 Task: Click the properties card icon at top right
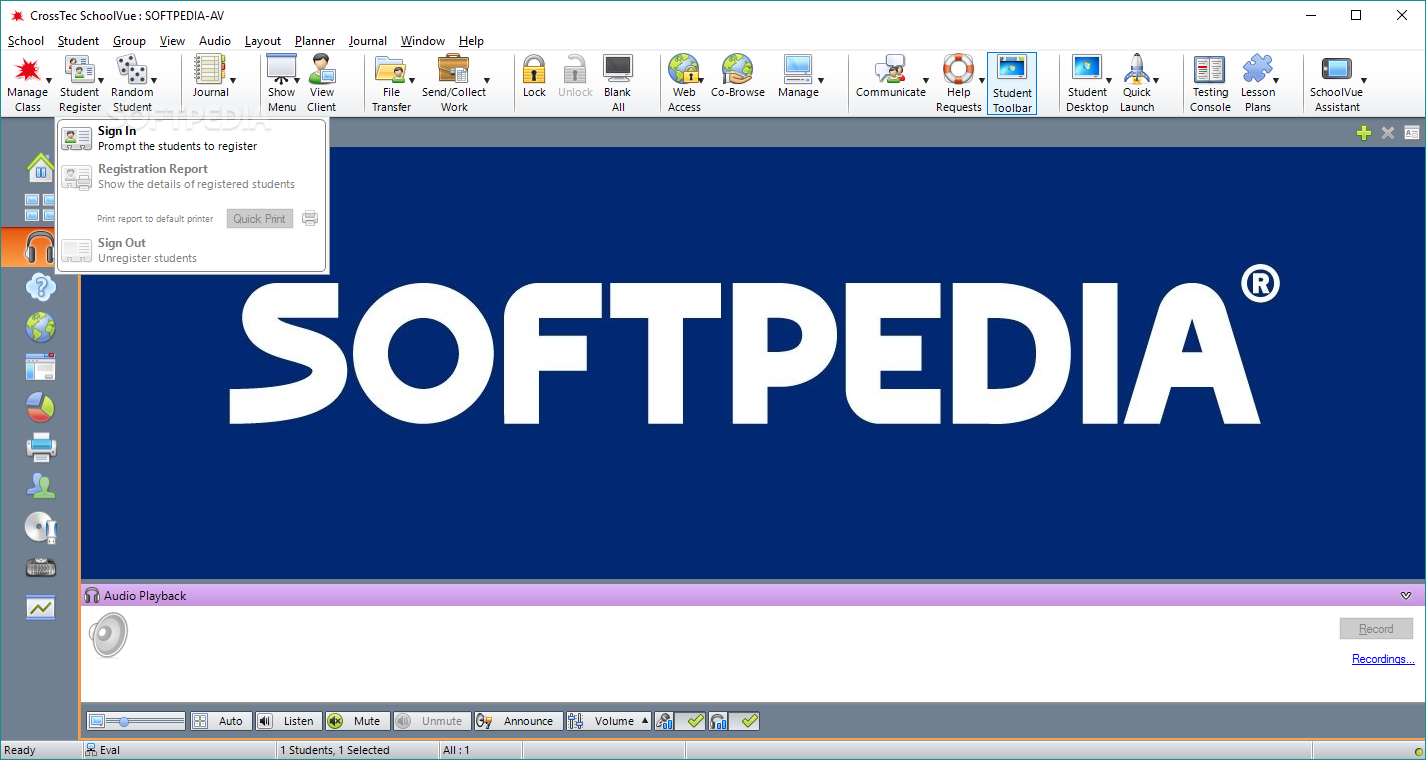(x=1412, y=132)
